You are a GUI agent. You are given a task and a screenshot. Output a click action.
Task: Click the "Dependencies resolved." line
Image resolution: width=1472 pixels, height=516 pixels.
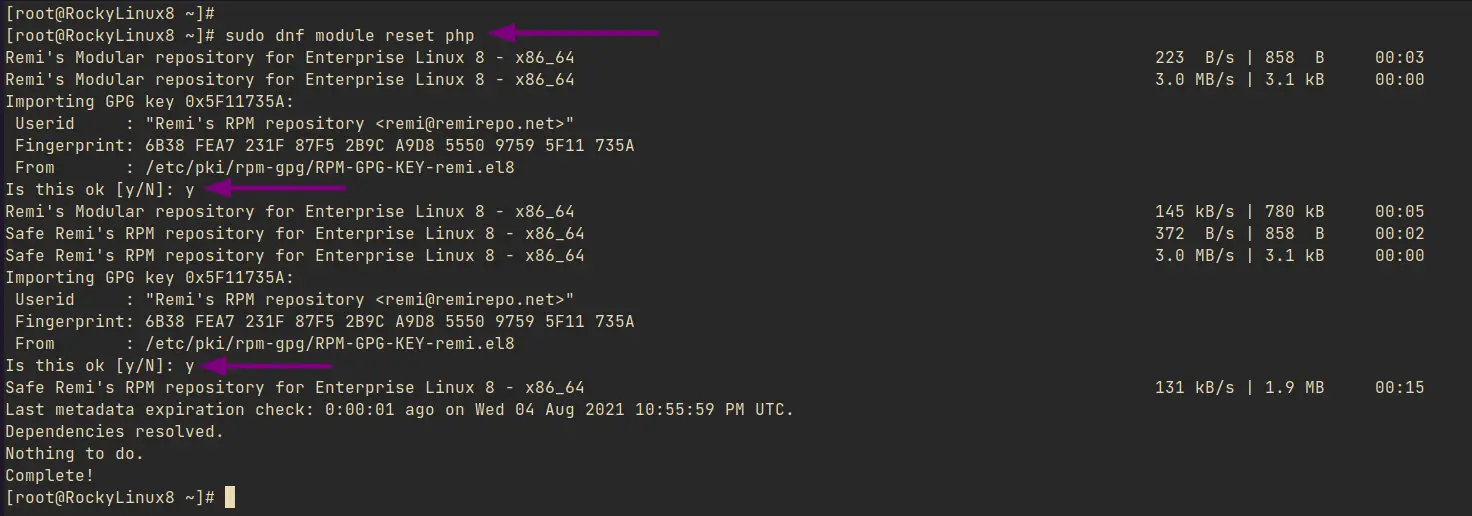(115, 432)
